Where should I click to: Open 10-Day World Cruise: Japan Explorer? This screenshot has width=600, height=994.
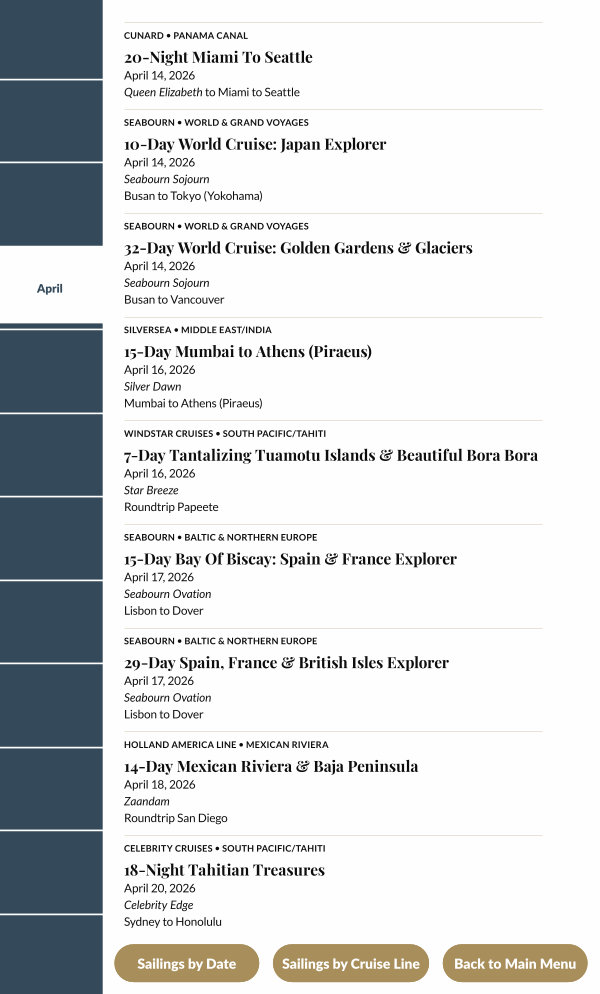click(x=255, y=144)
